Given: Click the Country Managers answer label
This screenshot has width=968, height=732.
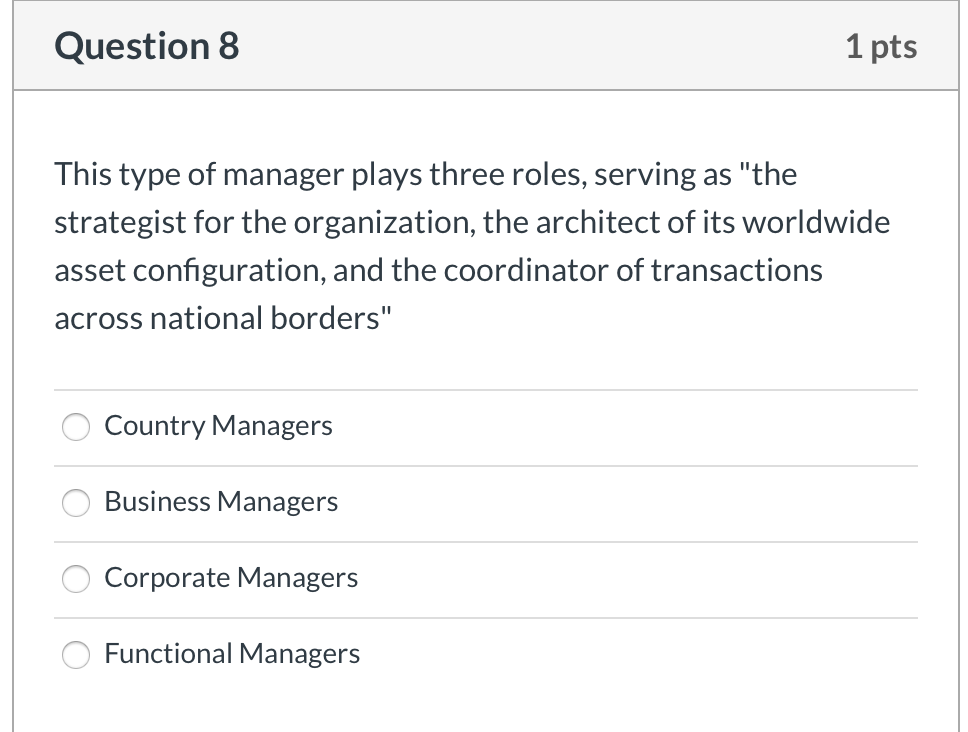Looking at the screenshot, I should (217, 426).
